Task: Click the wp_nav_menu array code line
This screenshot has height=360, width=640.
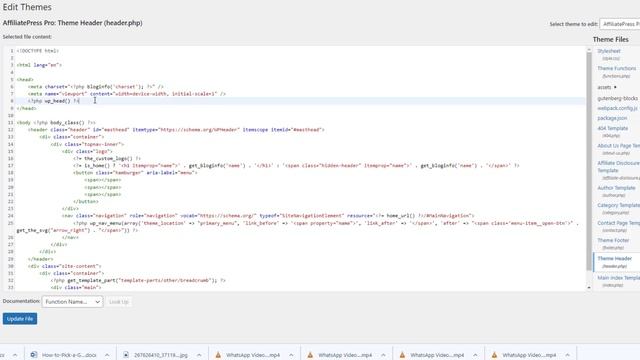Action: coord(326,223)
